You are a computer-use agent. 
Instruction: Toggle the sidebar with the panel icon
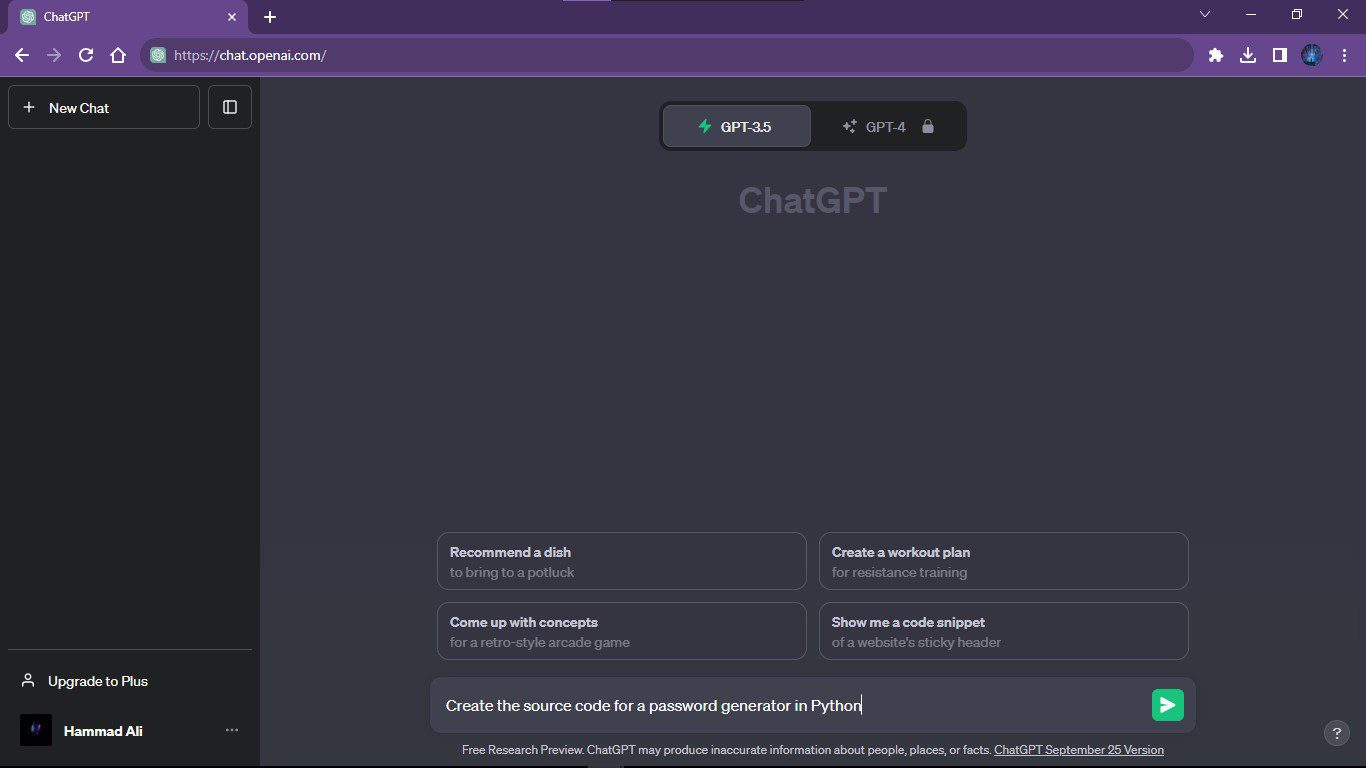230,107
